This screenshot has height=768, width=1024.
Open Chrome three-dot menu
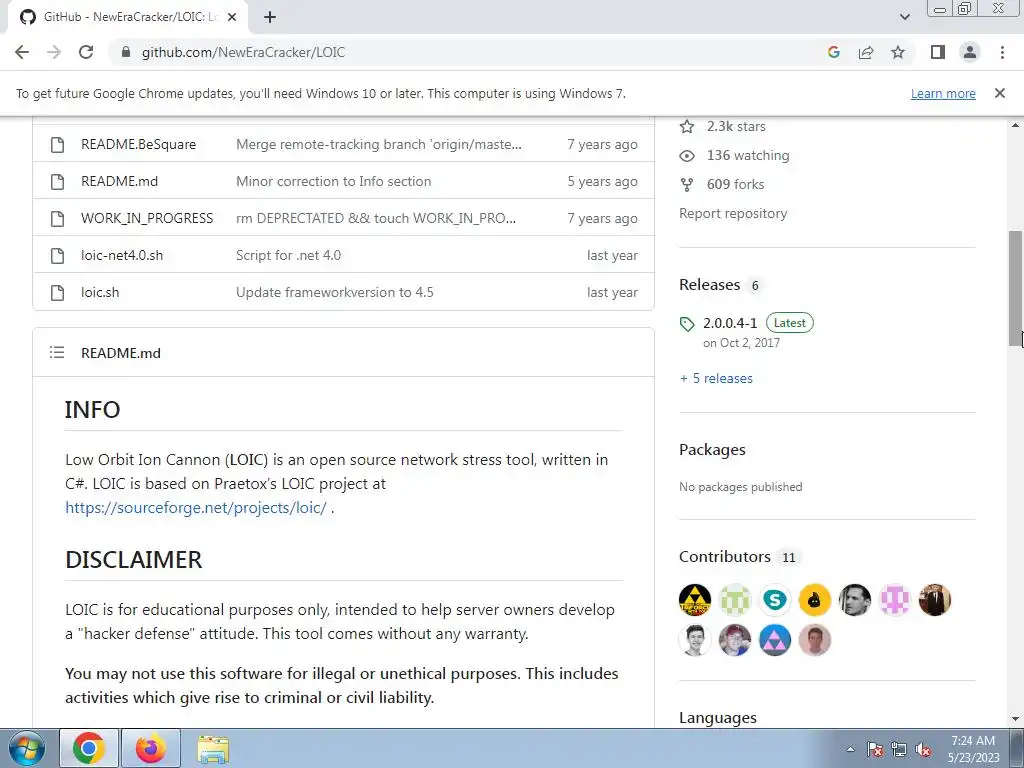pos(1002,52)
